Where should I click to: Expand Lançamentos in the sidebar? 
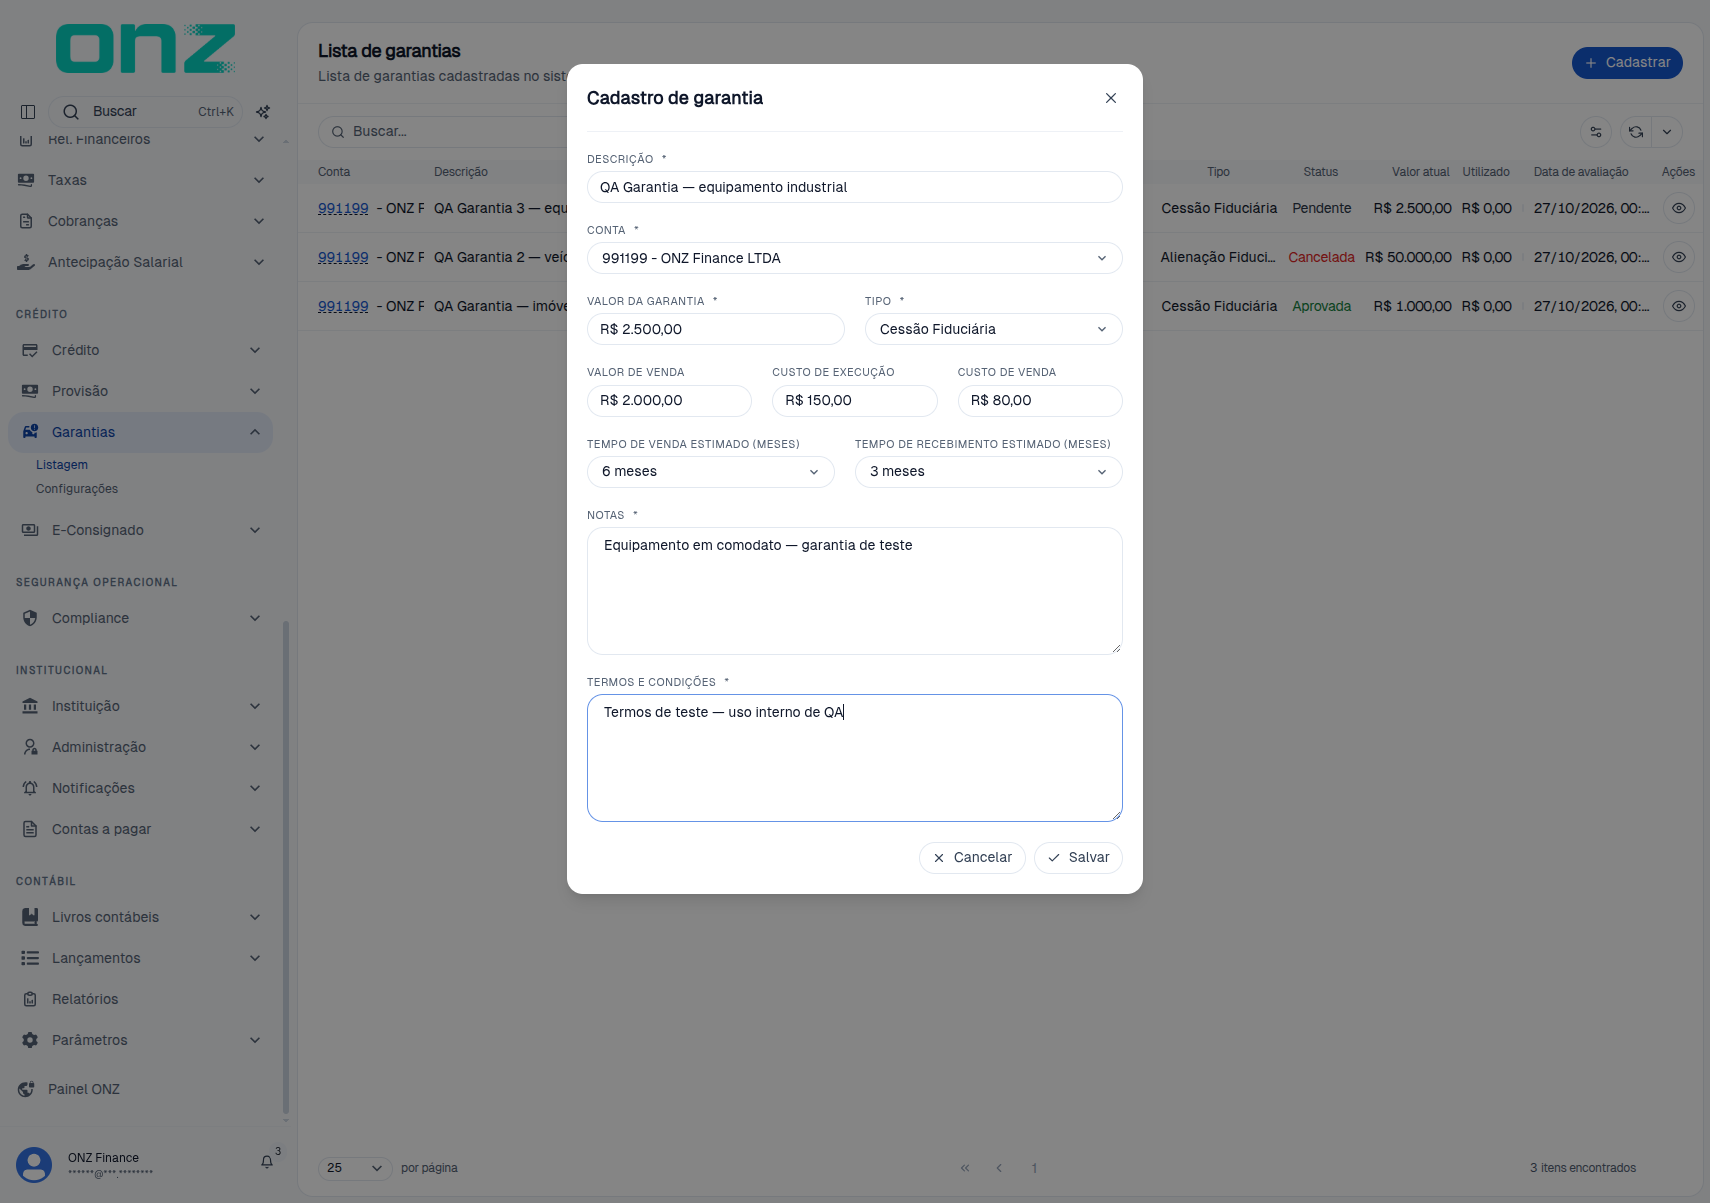[140, 958]
